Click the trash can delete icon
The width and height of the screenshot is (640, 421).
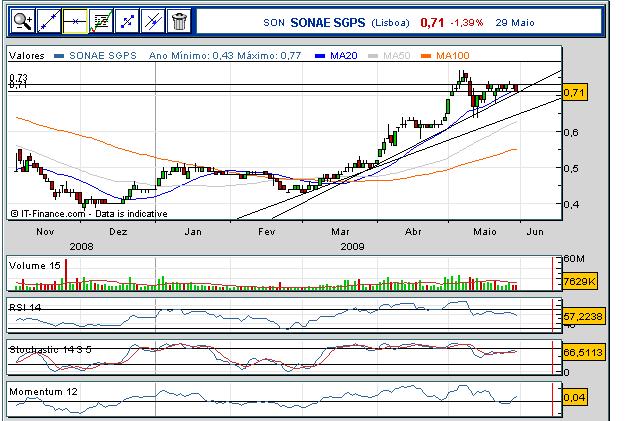point(179,21)
